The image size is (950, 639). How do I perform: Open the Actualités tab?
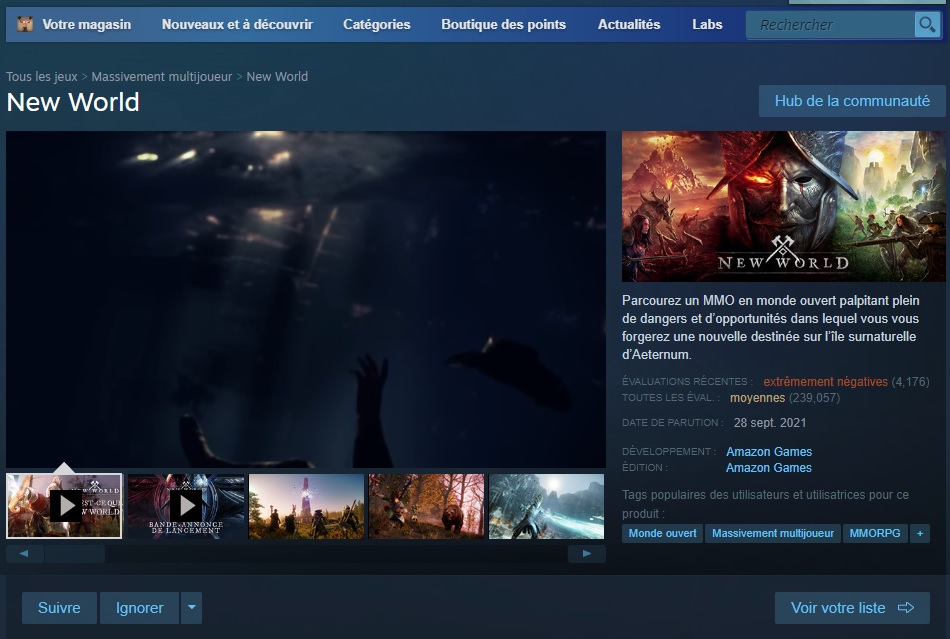(x=629, y=24)
